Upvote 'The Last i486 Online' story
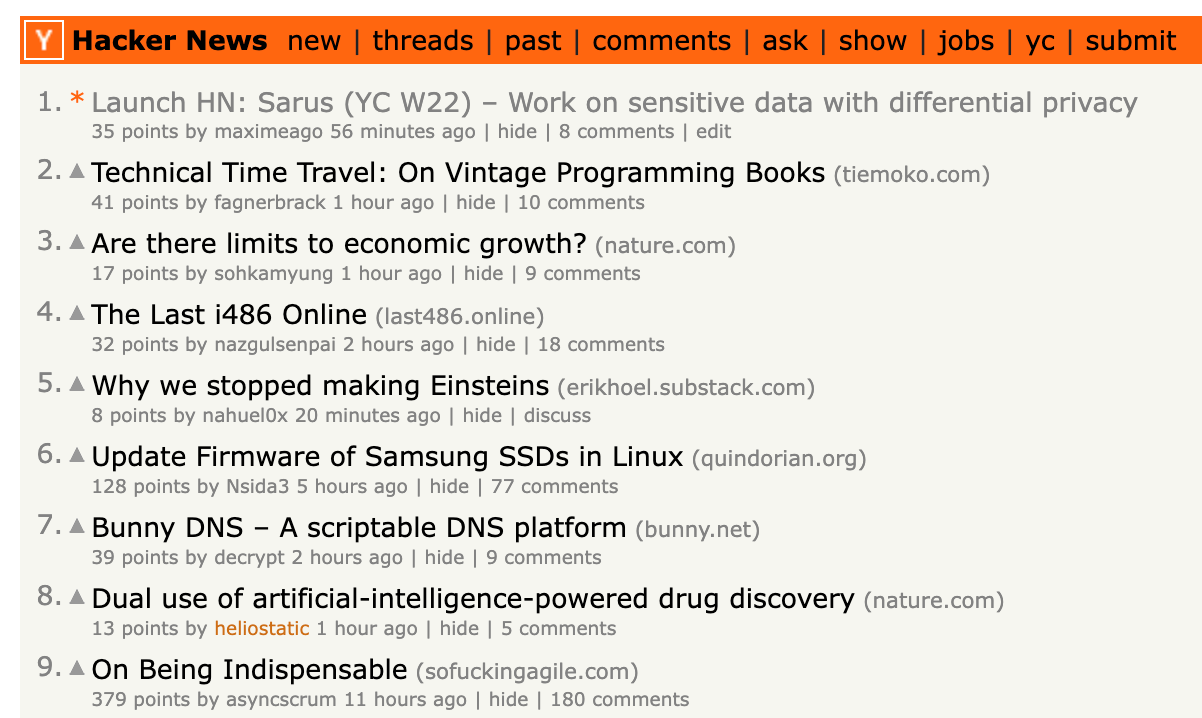This screenshot has height=718, width=1202. point(77,313)
